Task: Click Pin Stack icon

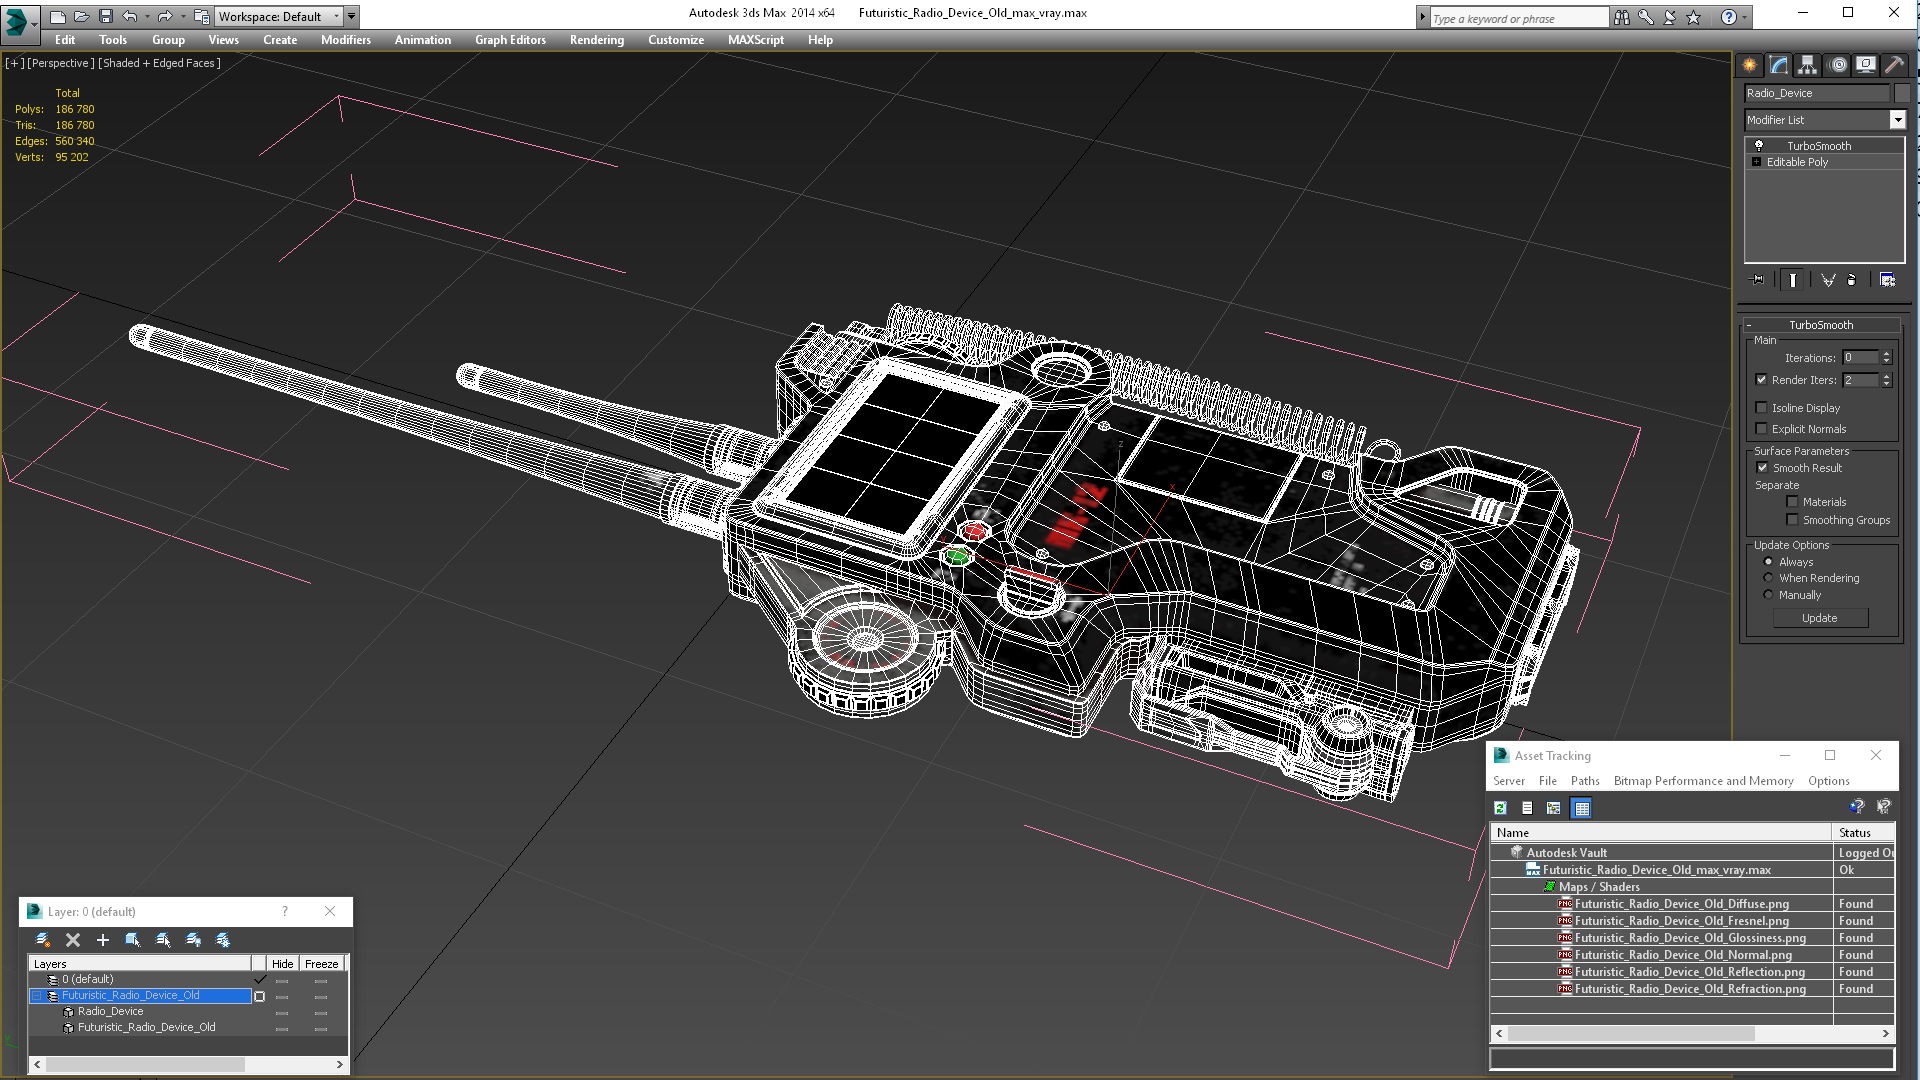Action: (x=1758, y=280)
